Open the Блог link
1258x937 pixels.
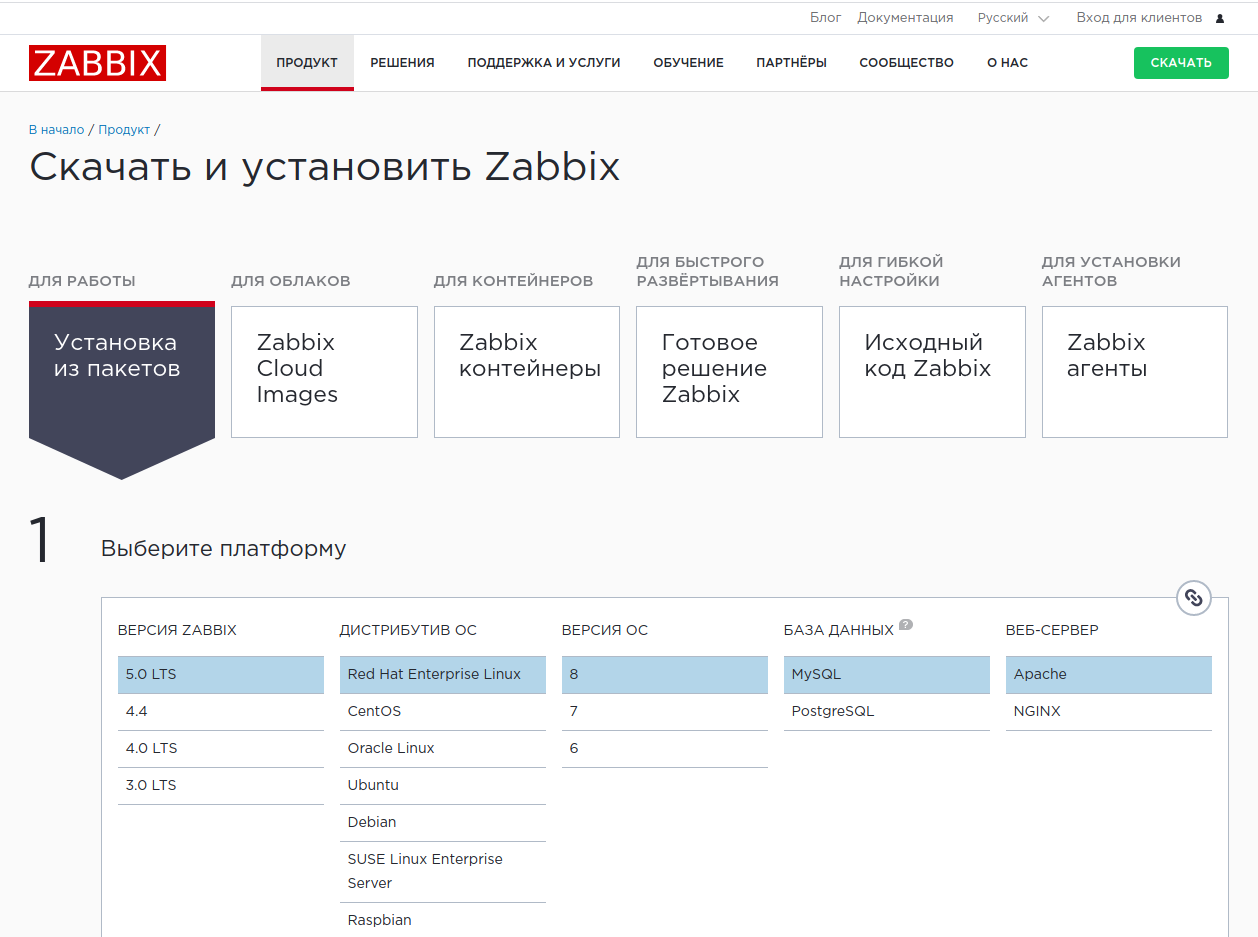[x=826, y=18]
